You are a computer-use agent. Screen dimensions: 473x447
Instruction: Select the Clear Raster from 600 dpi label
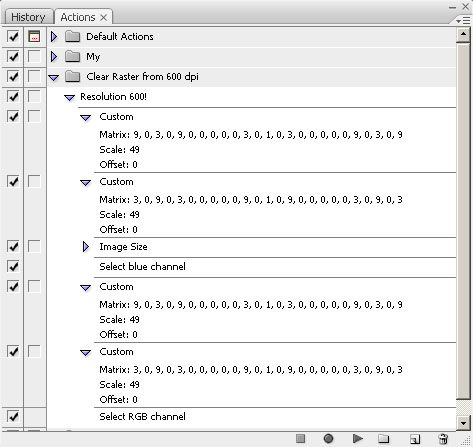[142, 76]
